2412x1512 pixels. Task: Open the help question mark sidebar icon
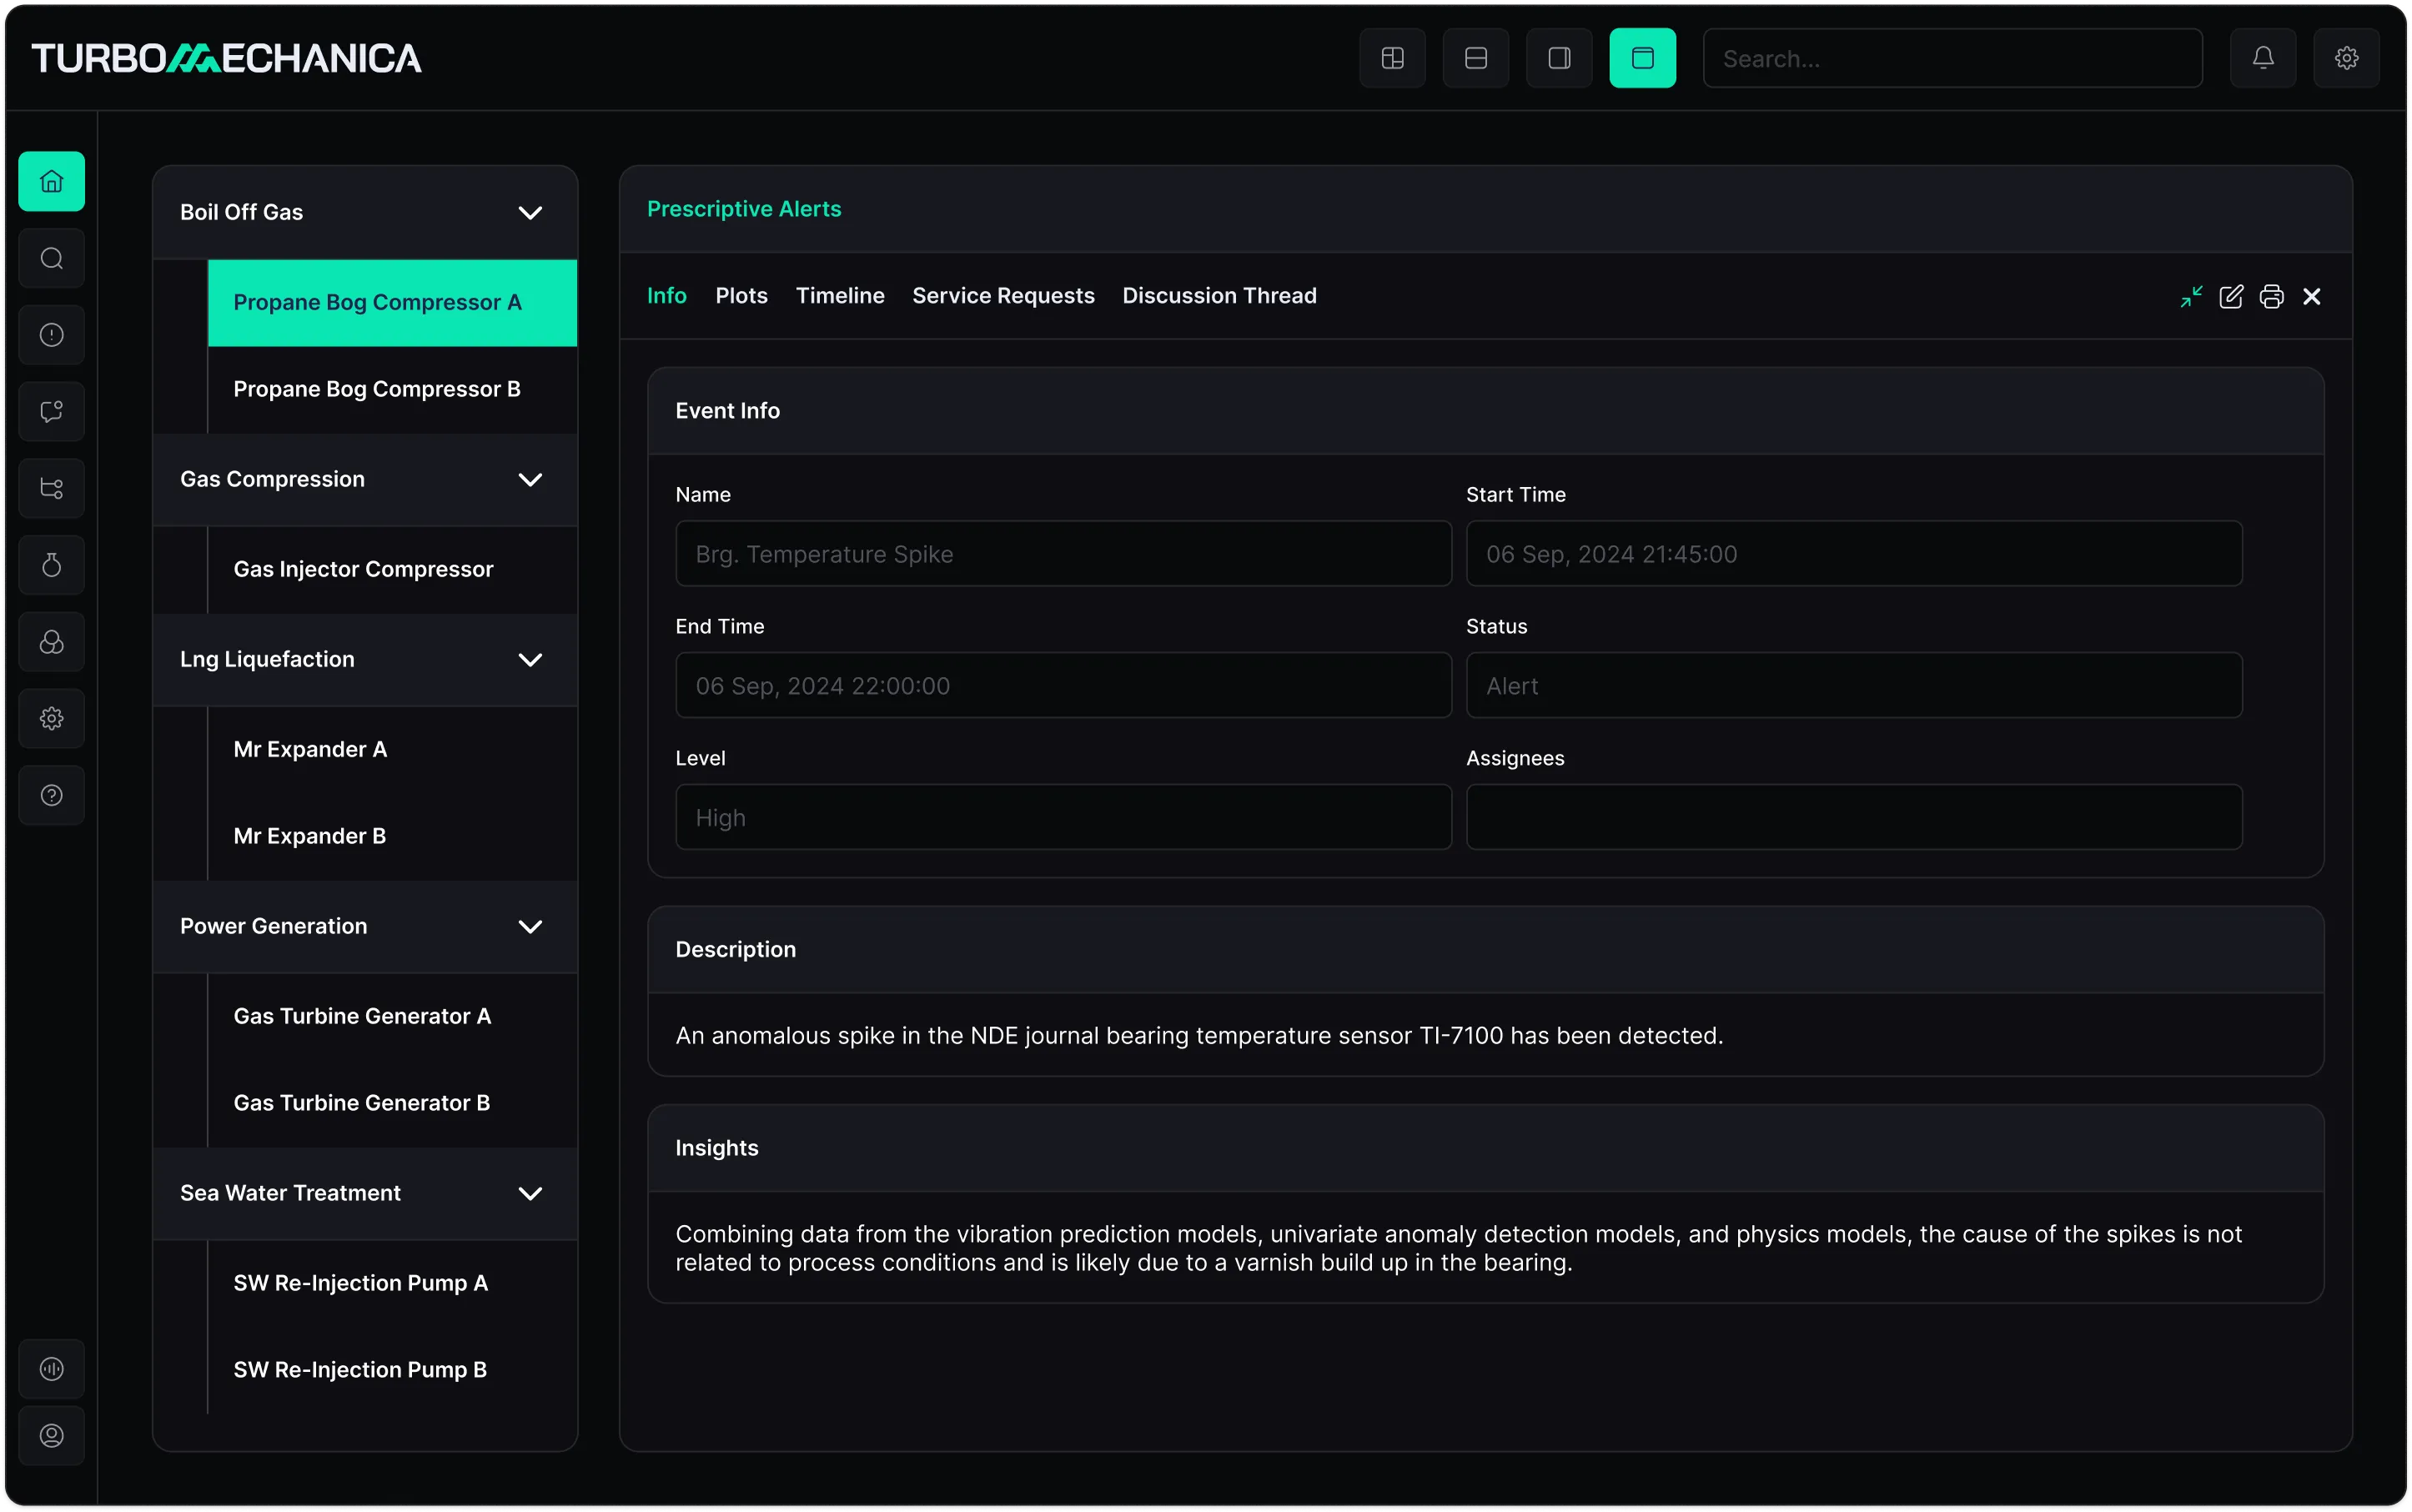coord(51,795)
